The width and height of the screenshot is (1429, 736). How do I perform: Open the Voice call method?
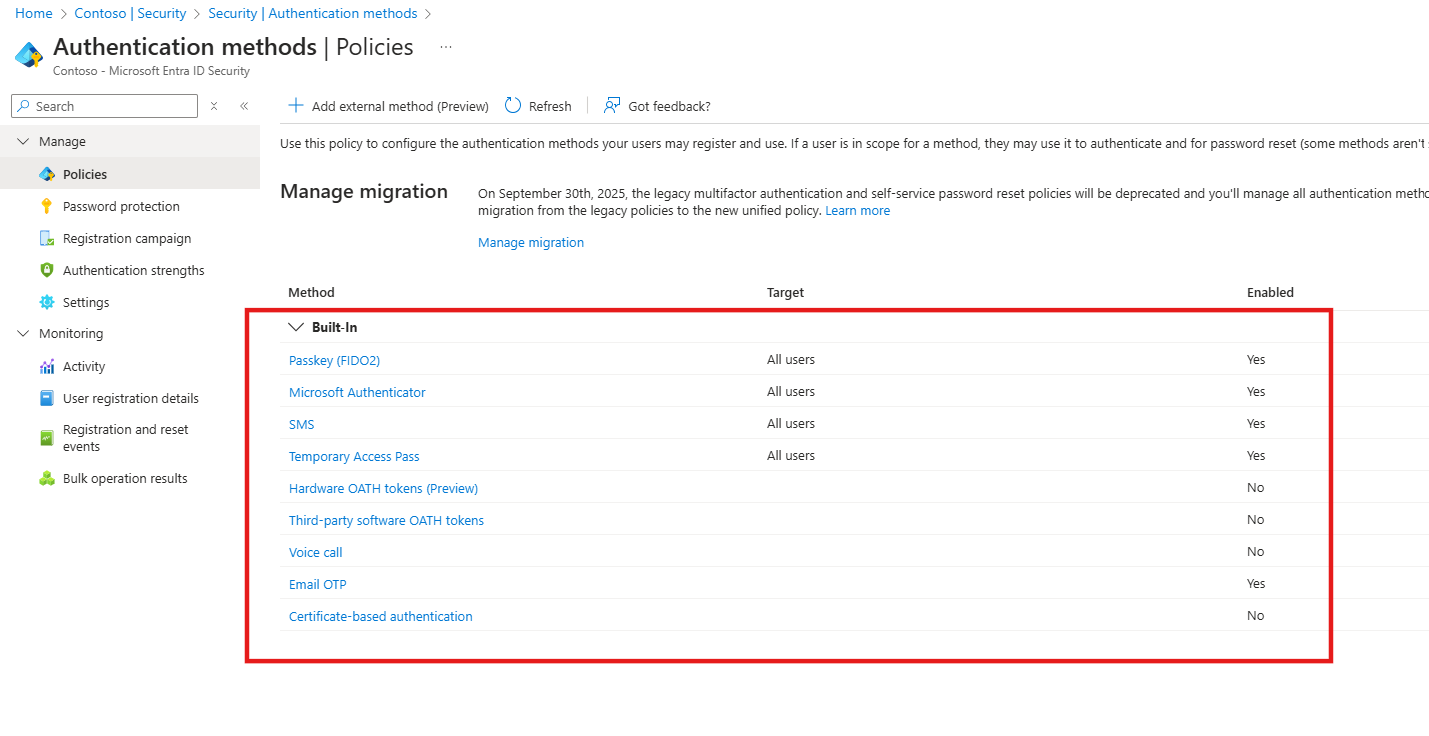(x=315, y=552)
